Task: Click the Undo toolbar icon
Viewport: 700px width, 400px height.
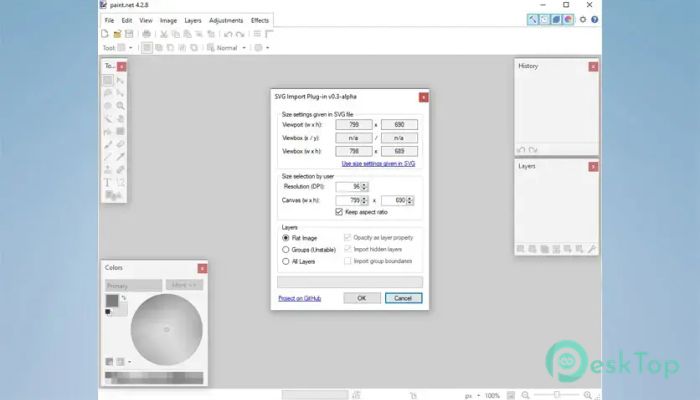Action: click(x=228, y=34)
